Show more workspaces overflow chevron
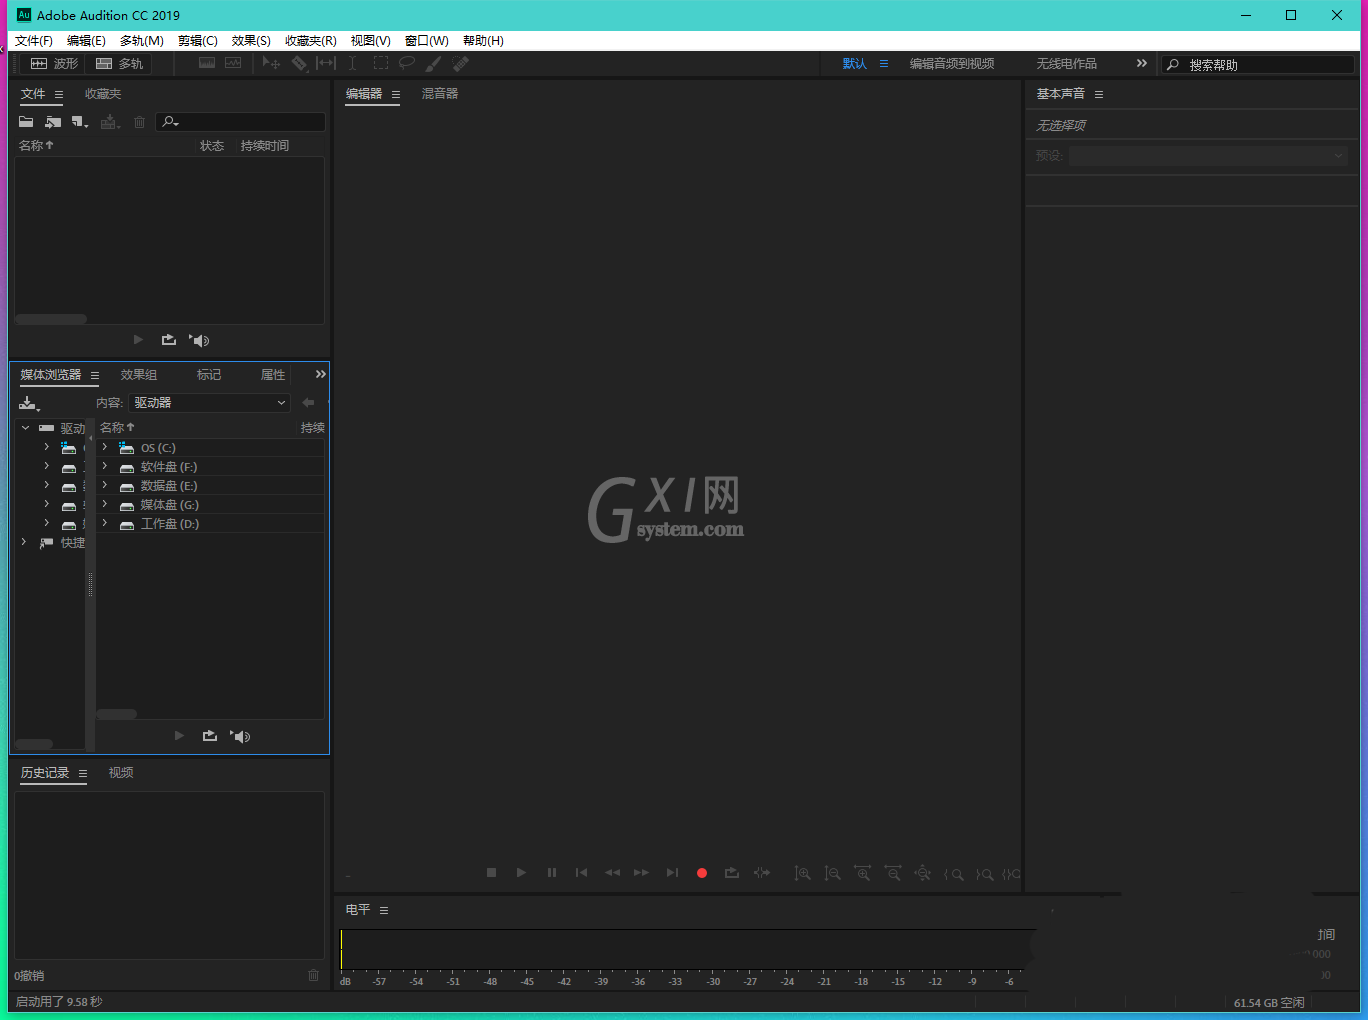 click(1142, 63)
